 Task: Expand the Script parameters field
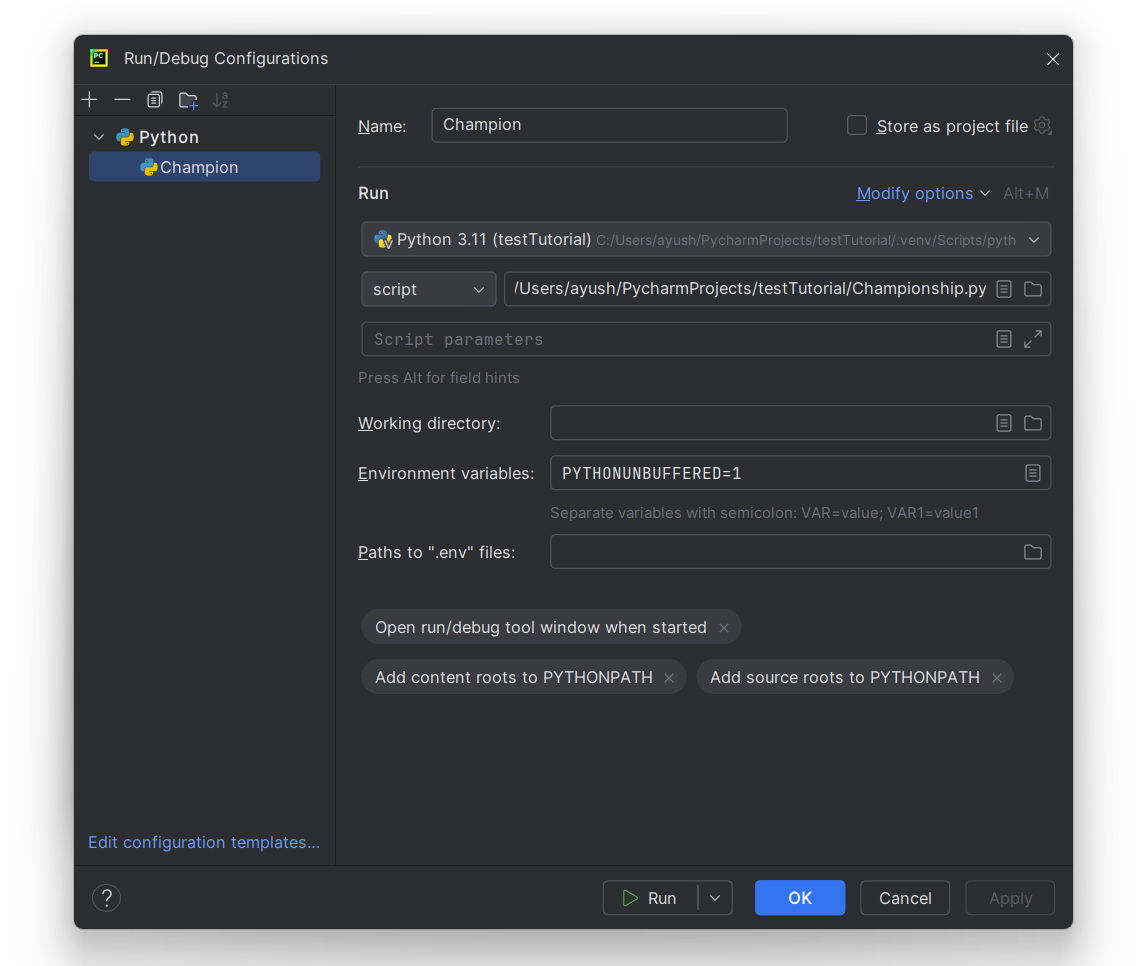click(1033, 339)
